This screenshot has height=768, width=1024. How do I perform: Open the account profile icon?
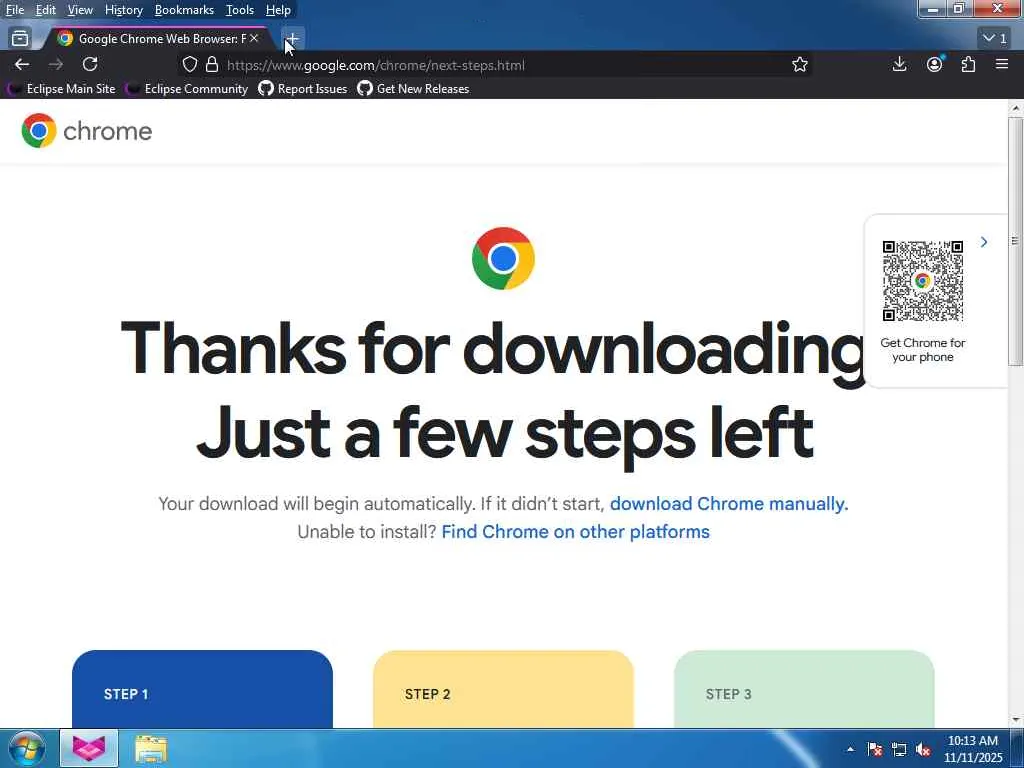click(x=935, y=64)
